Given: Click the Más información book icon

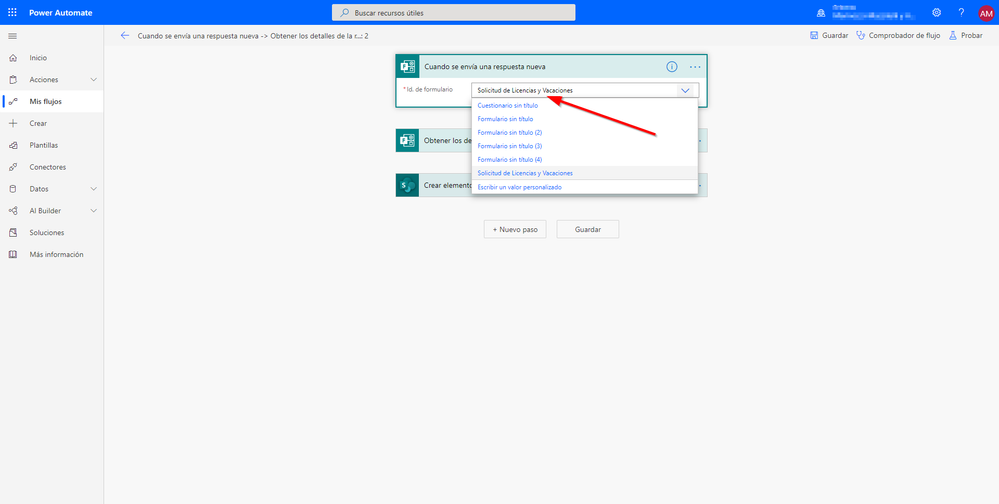Looking at the screenshot, I should pos(13,254).
